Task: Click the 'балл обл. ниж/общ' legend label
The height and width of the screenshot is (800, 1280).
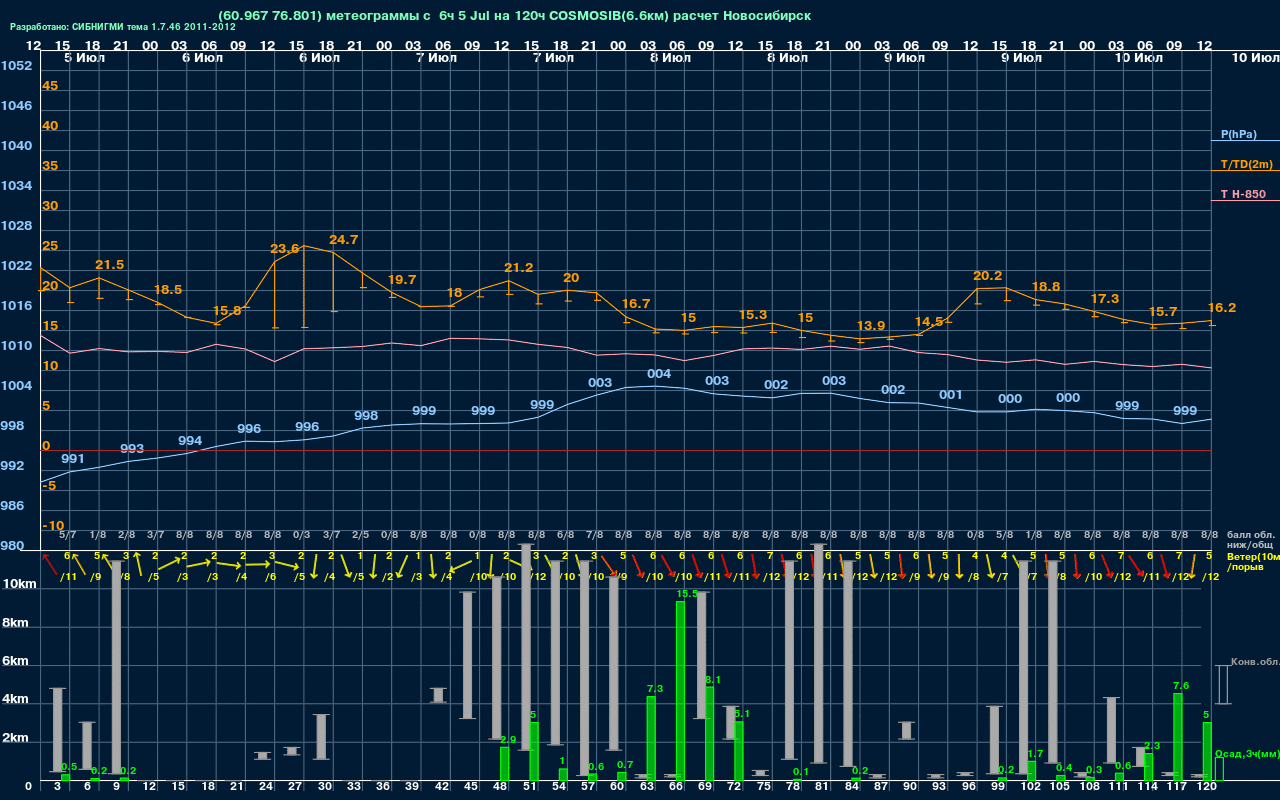Action: click(x=1251, y=540)
